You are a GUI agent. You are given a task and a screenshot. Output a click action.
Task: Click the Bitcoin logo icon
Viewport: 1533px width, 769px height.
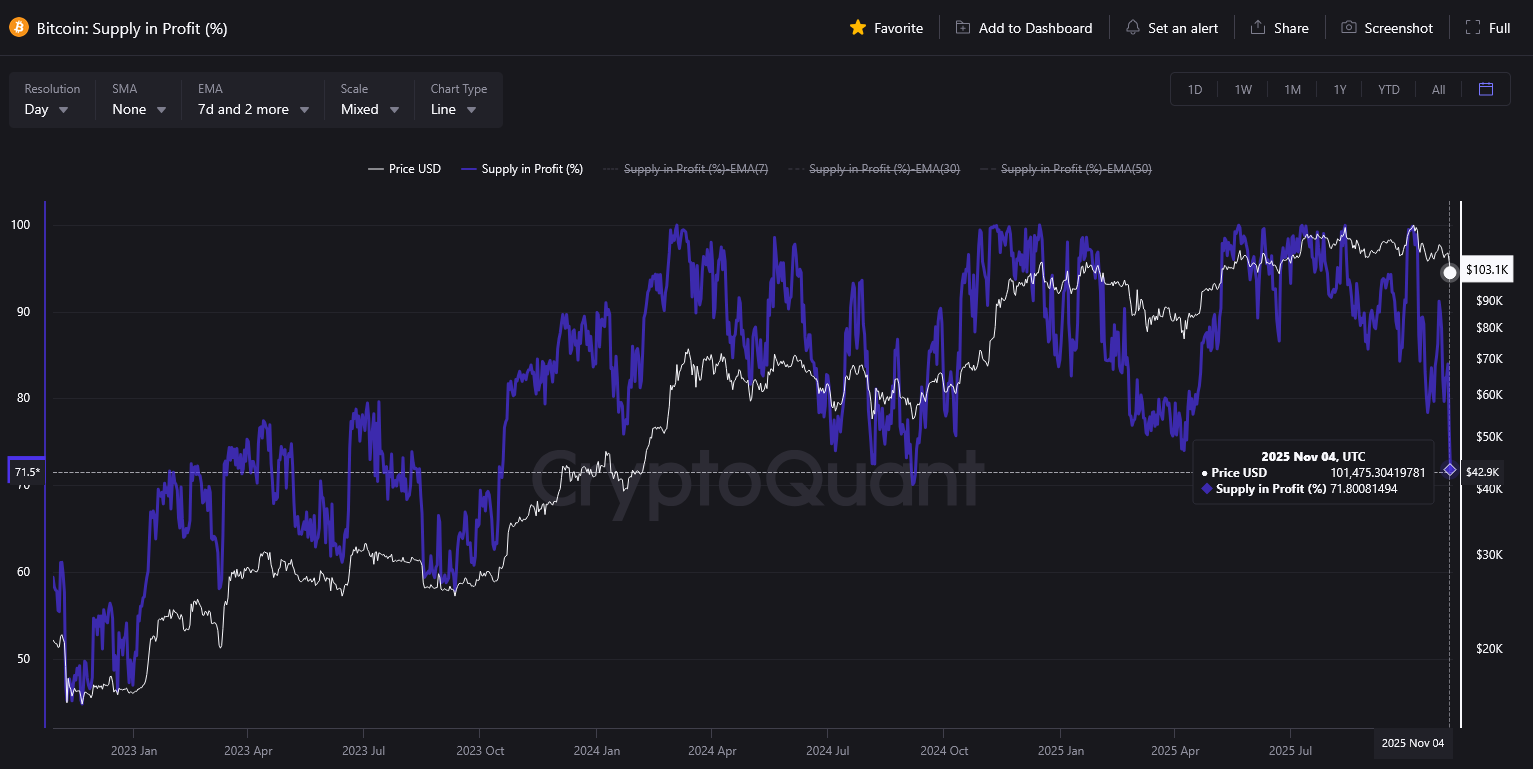point(16,27)
